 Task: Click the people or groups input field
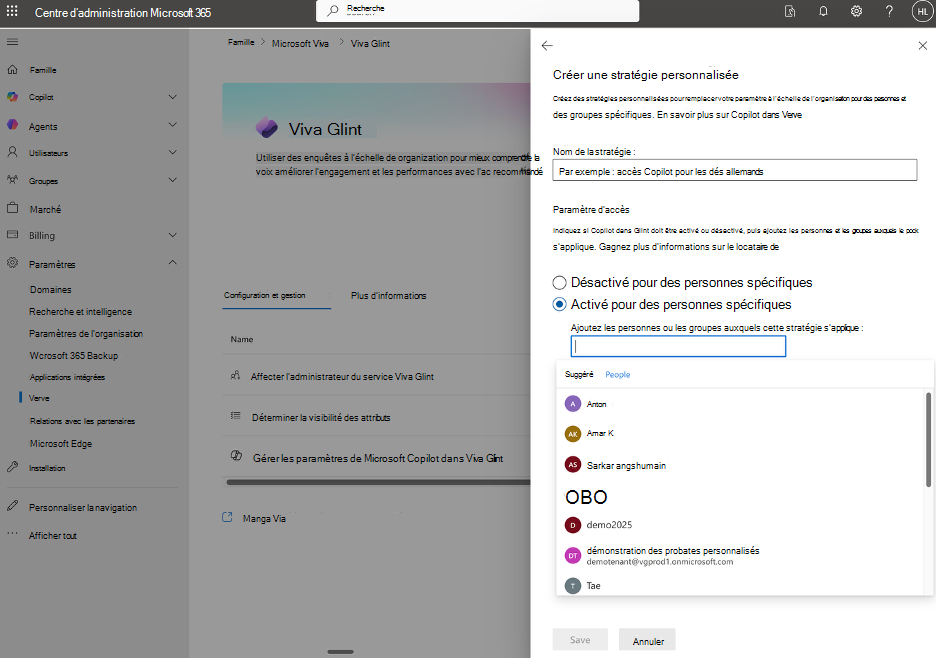tap(678, 346)
